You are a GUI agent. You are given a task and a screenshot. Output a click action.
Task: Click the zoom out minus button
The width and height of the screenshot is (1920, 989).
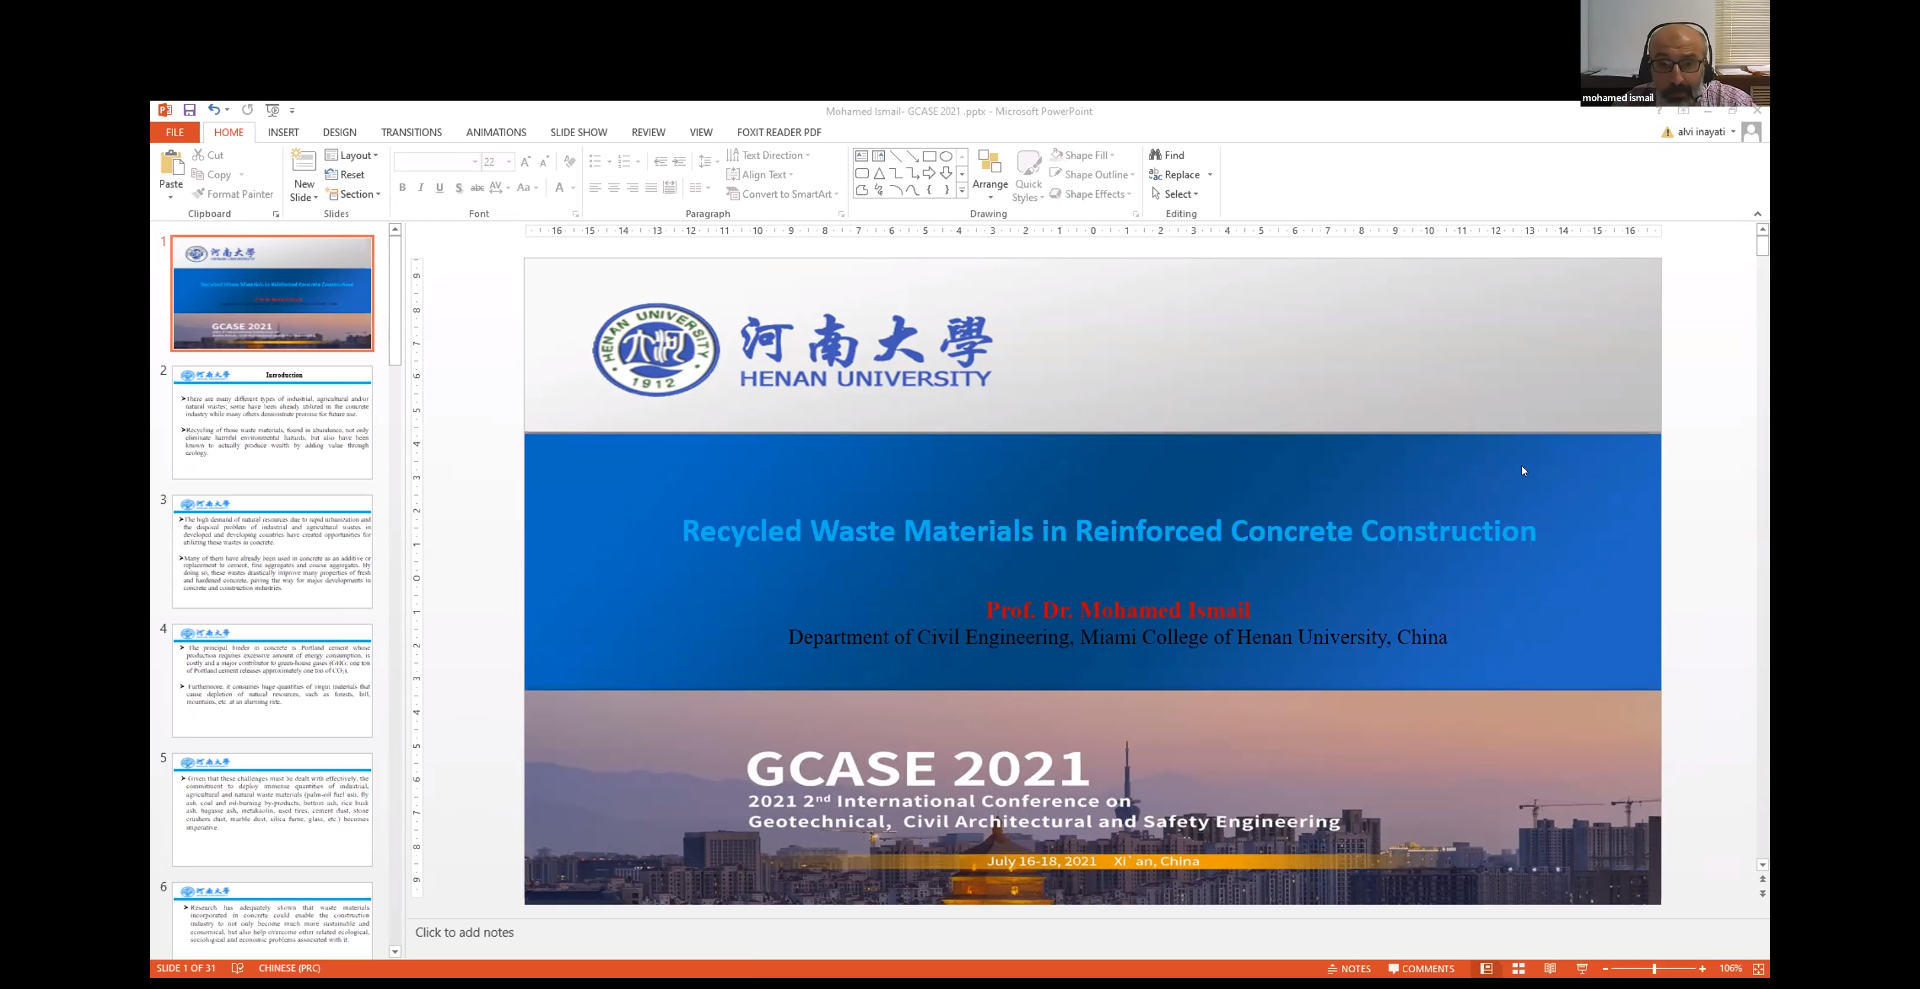tap(1606, 968)
